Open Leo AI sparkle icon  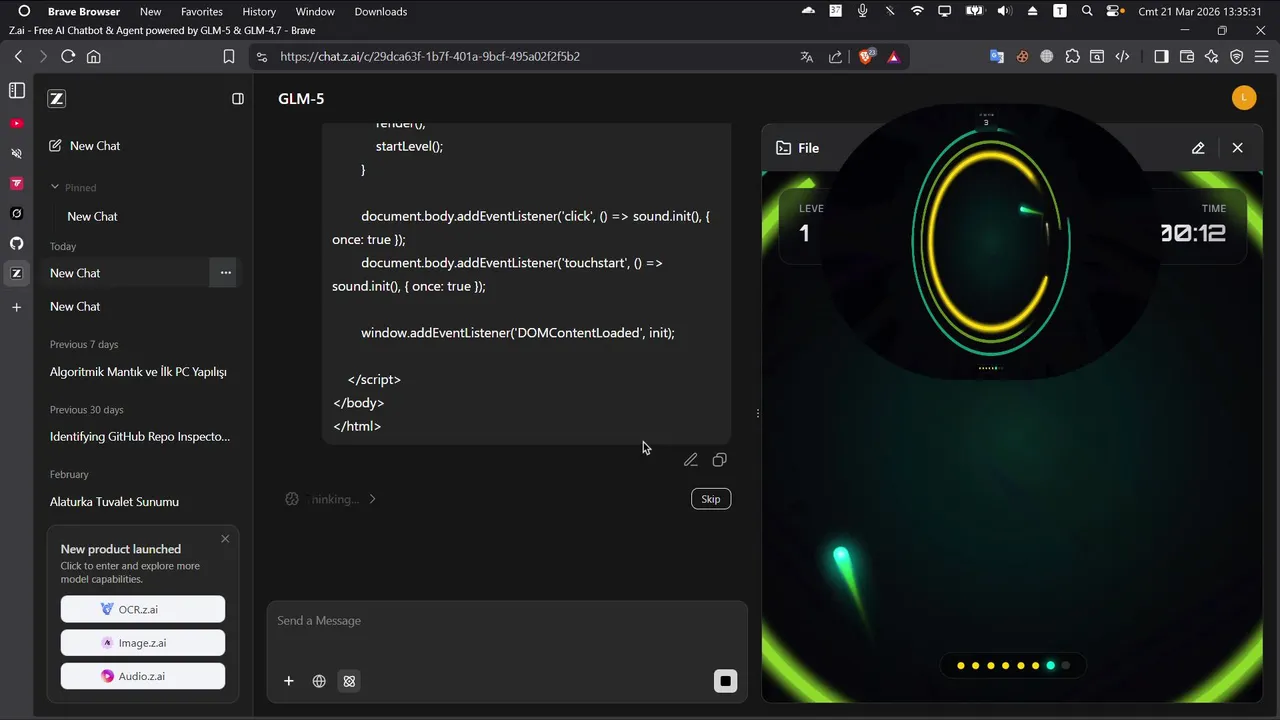click(x=1212, y=57)
